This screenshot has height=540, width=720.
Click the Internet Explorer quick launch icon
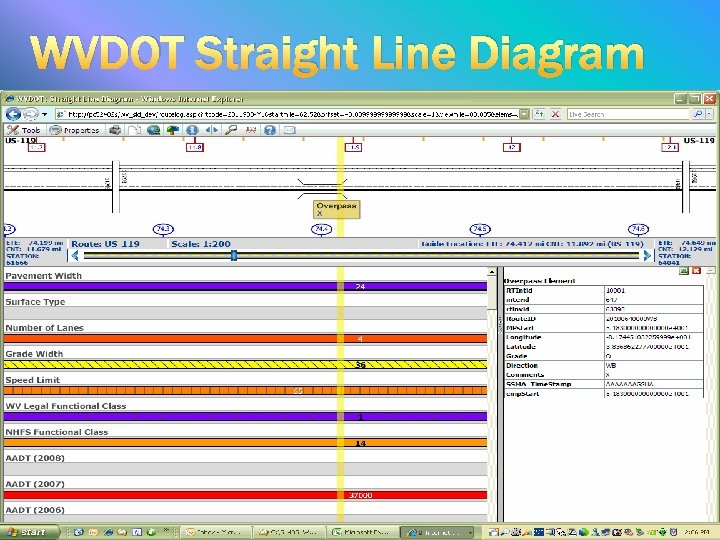pos(108,532)
